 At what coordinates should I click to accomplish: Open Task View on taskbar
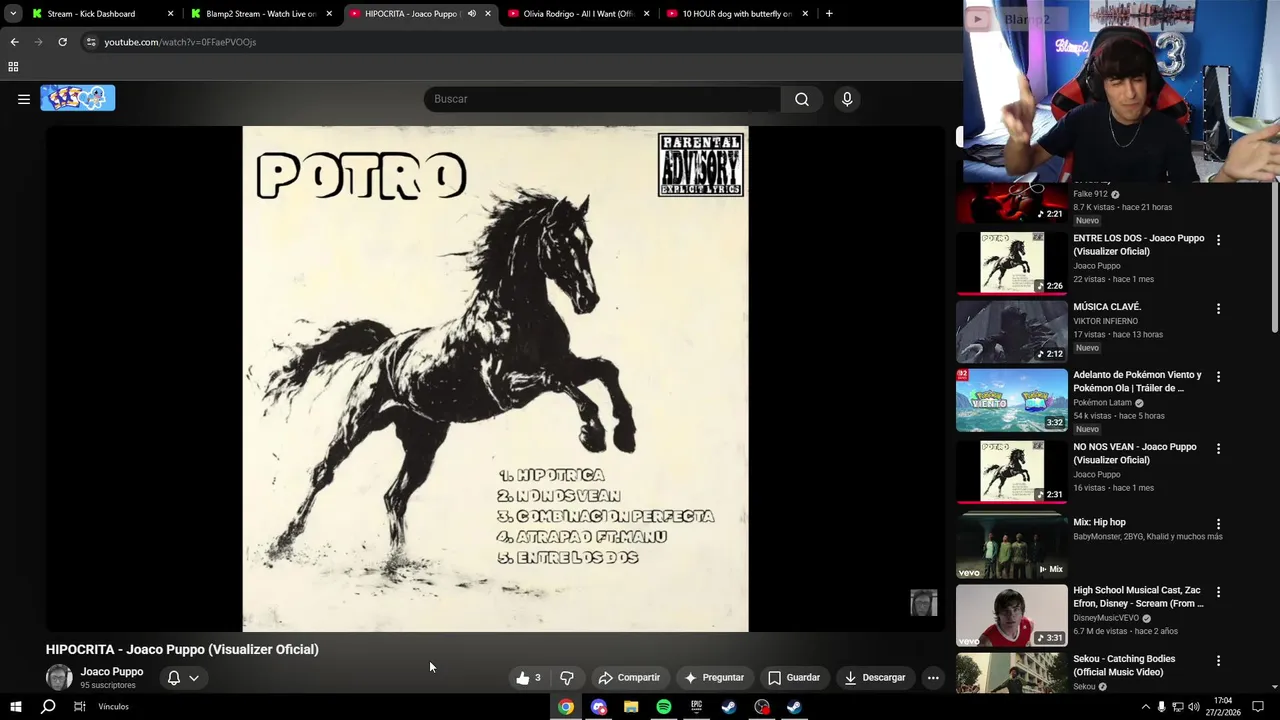[x=79, y=707]
